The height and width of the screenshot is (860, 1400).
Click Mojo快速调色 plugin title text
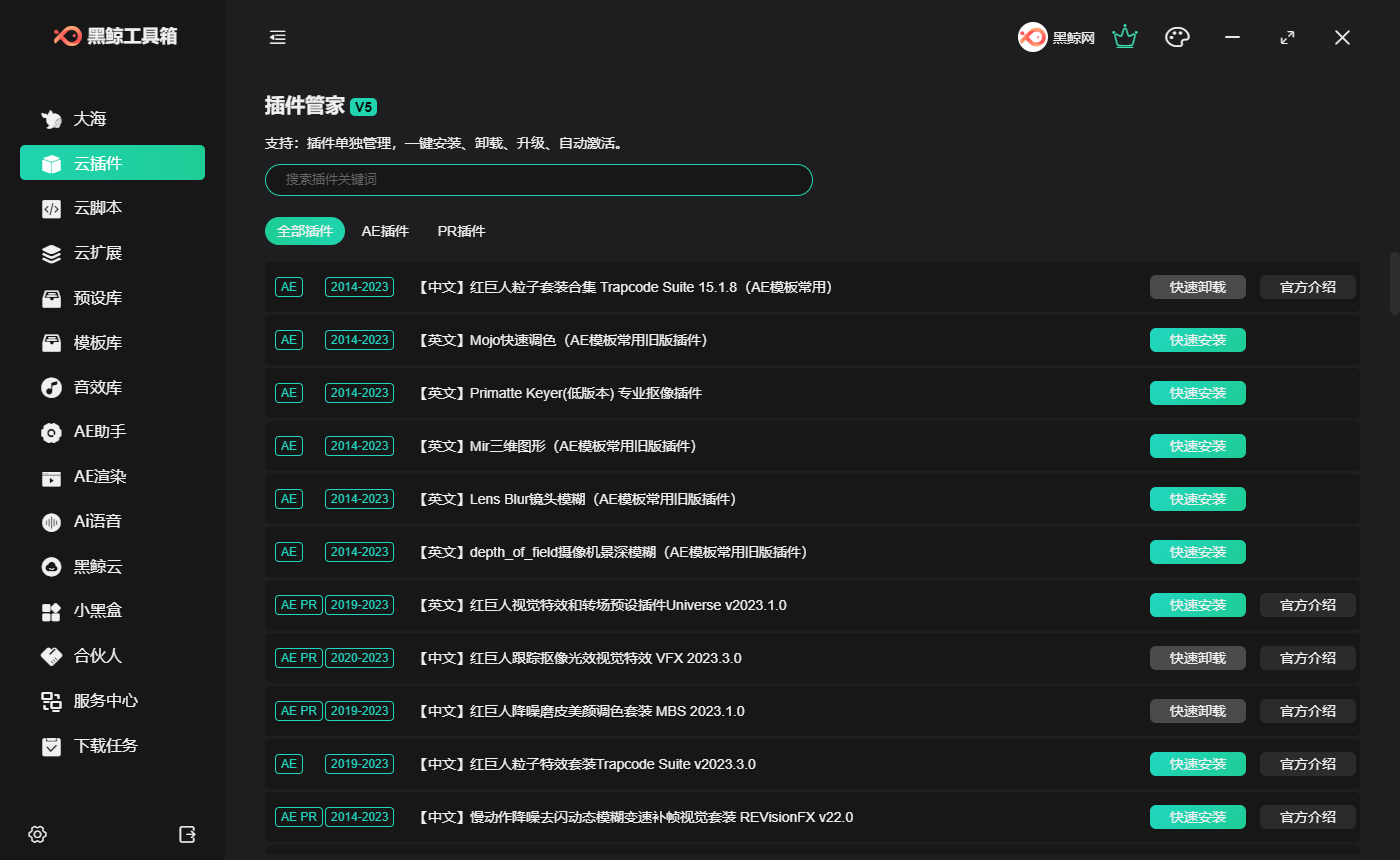point(561,340)
